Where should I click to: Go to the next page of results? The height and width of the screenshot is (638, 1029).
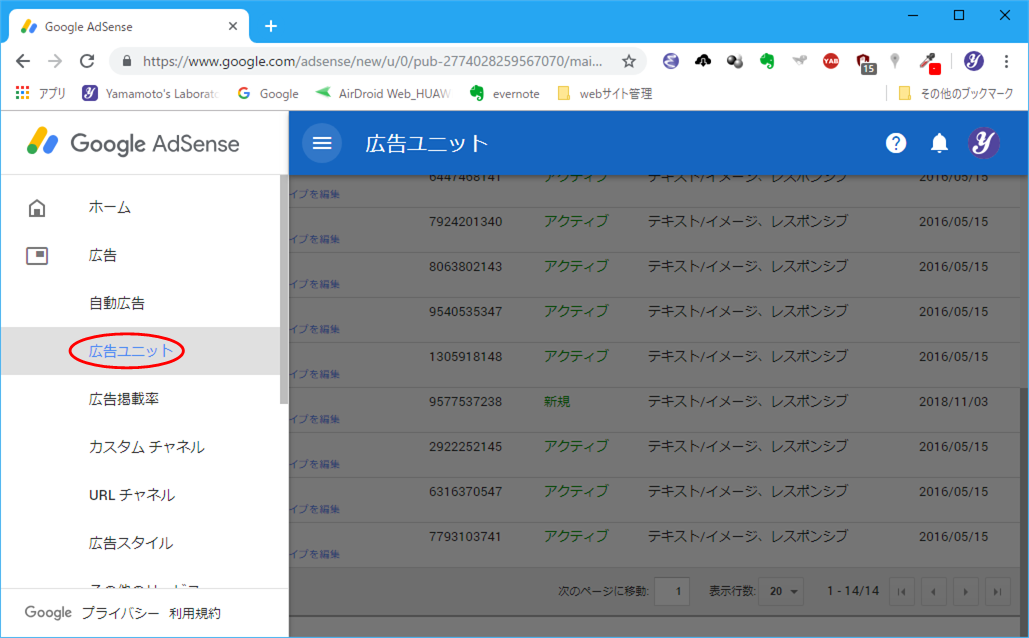(x=965, y=591)
